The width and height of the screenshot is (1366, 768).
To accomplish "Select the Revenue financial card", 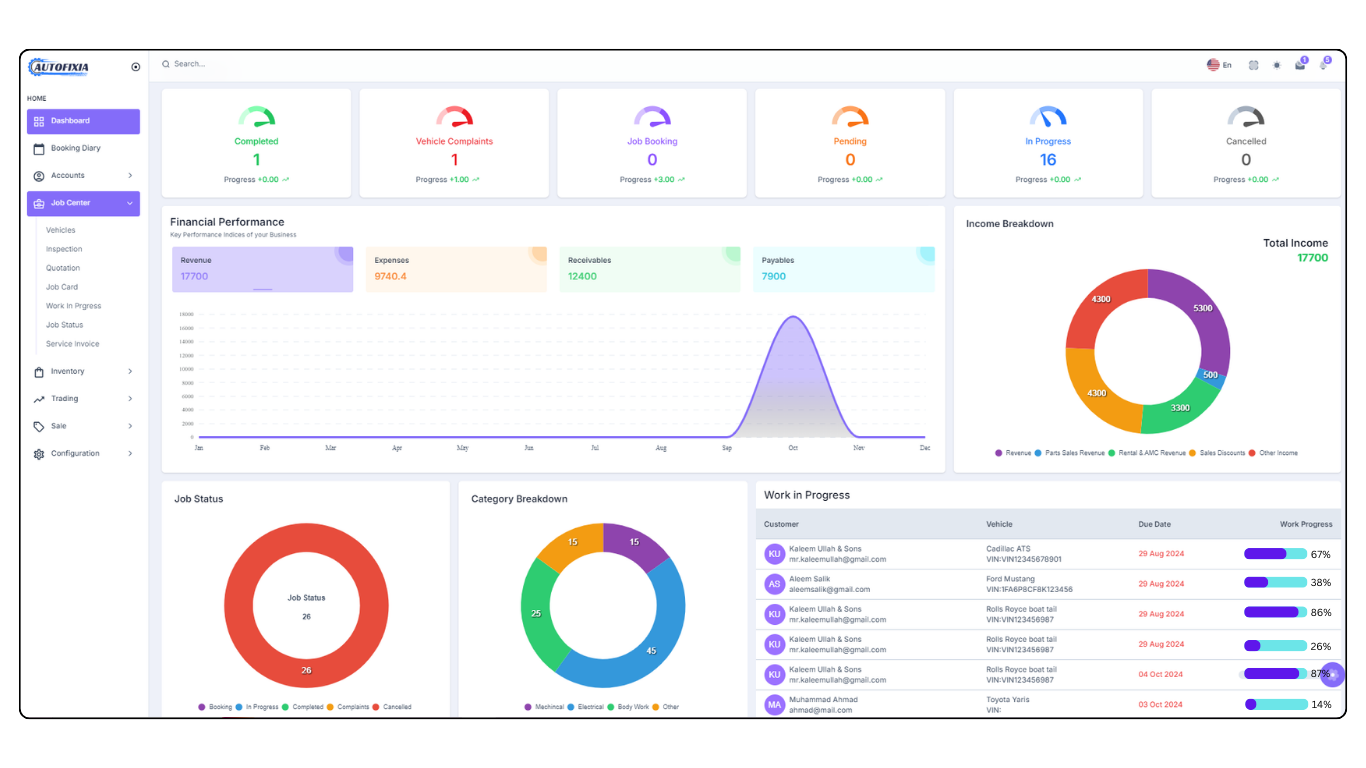I will click(262, 270).
